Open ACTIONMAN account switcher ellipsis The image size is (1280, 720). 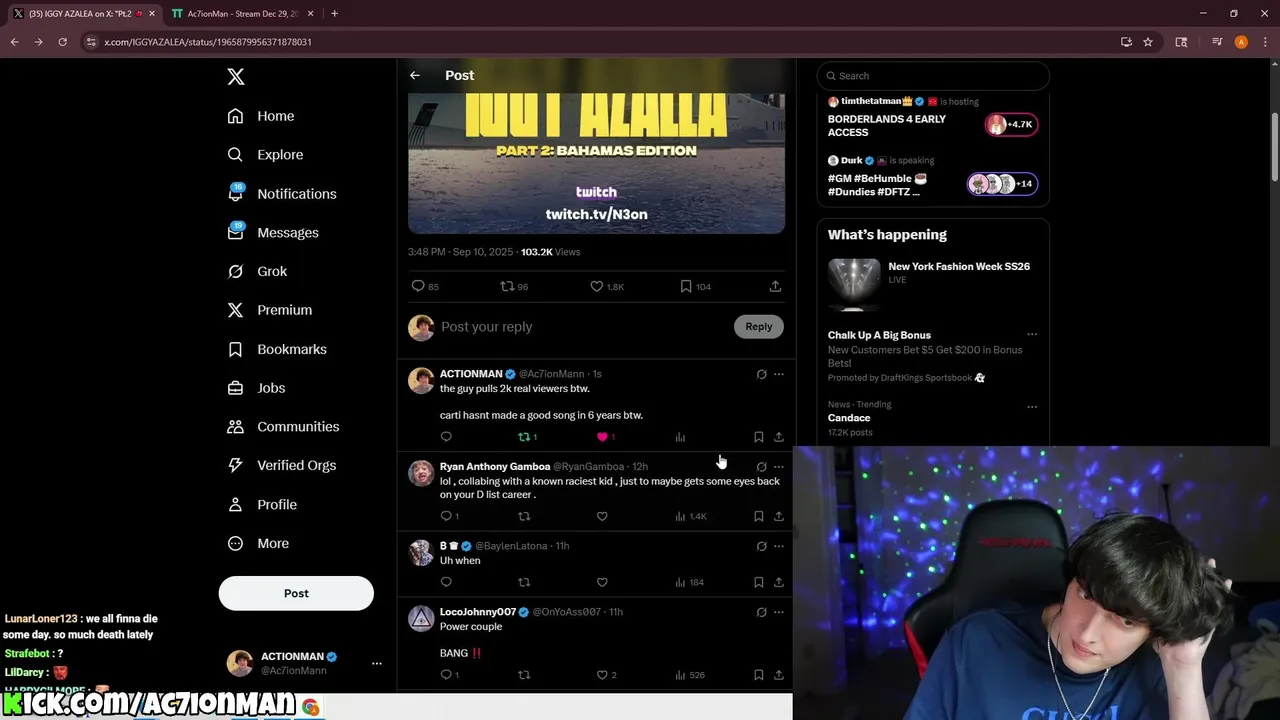[377, 663]
